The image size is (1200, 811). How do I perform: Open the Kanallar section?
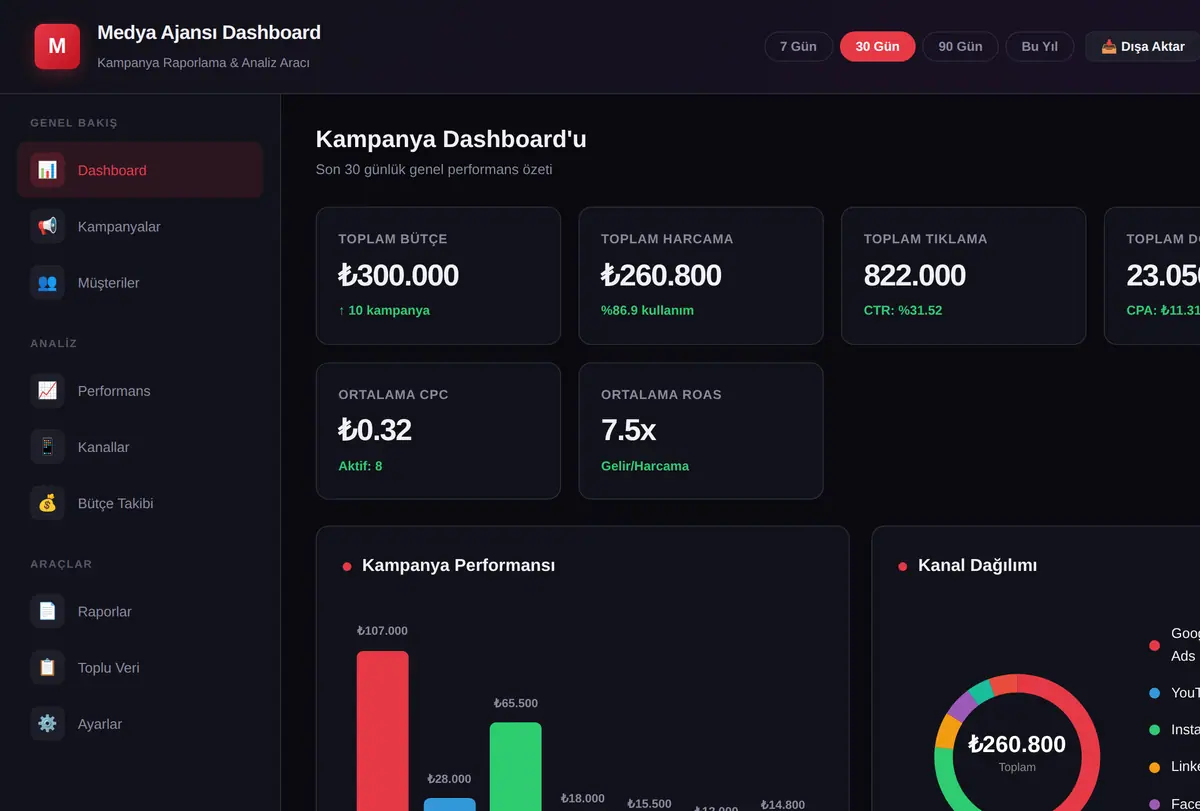[140, 446]
